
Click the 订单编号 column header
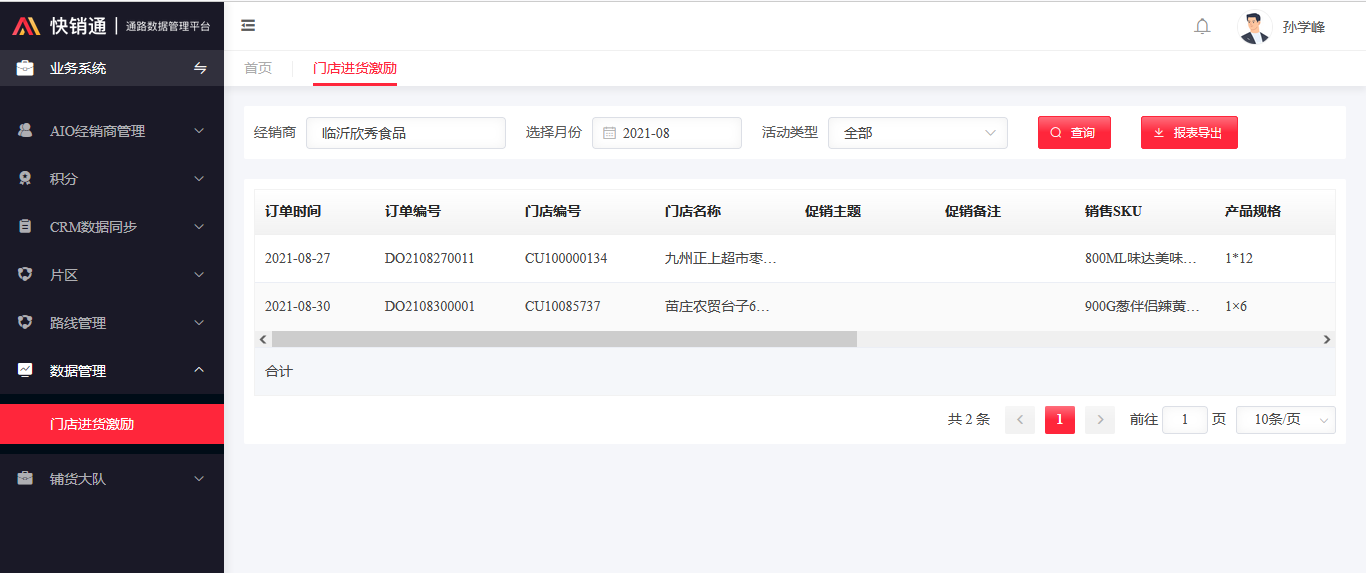[413, 211]
